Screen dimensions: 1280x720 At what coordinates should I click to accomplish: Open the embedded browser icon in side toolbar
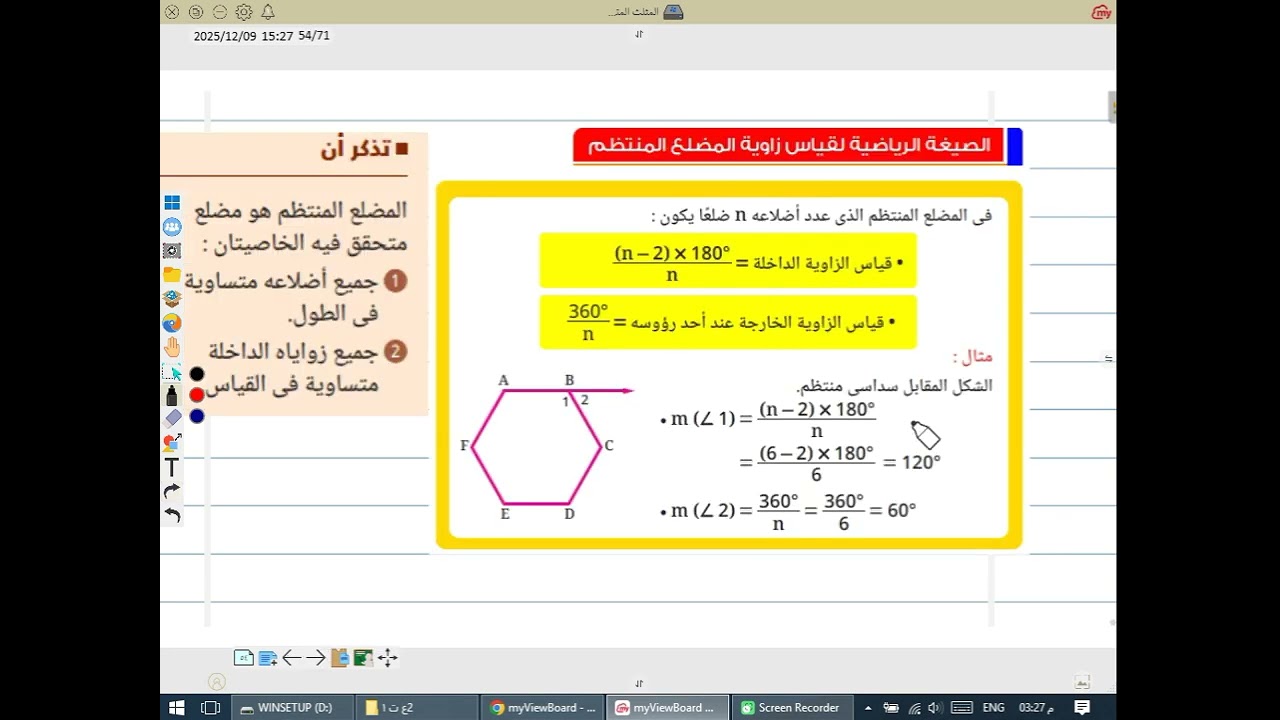[x=172, y=323]
